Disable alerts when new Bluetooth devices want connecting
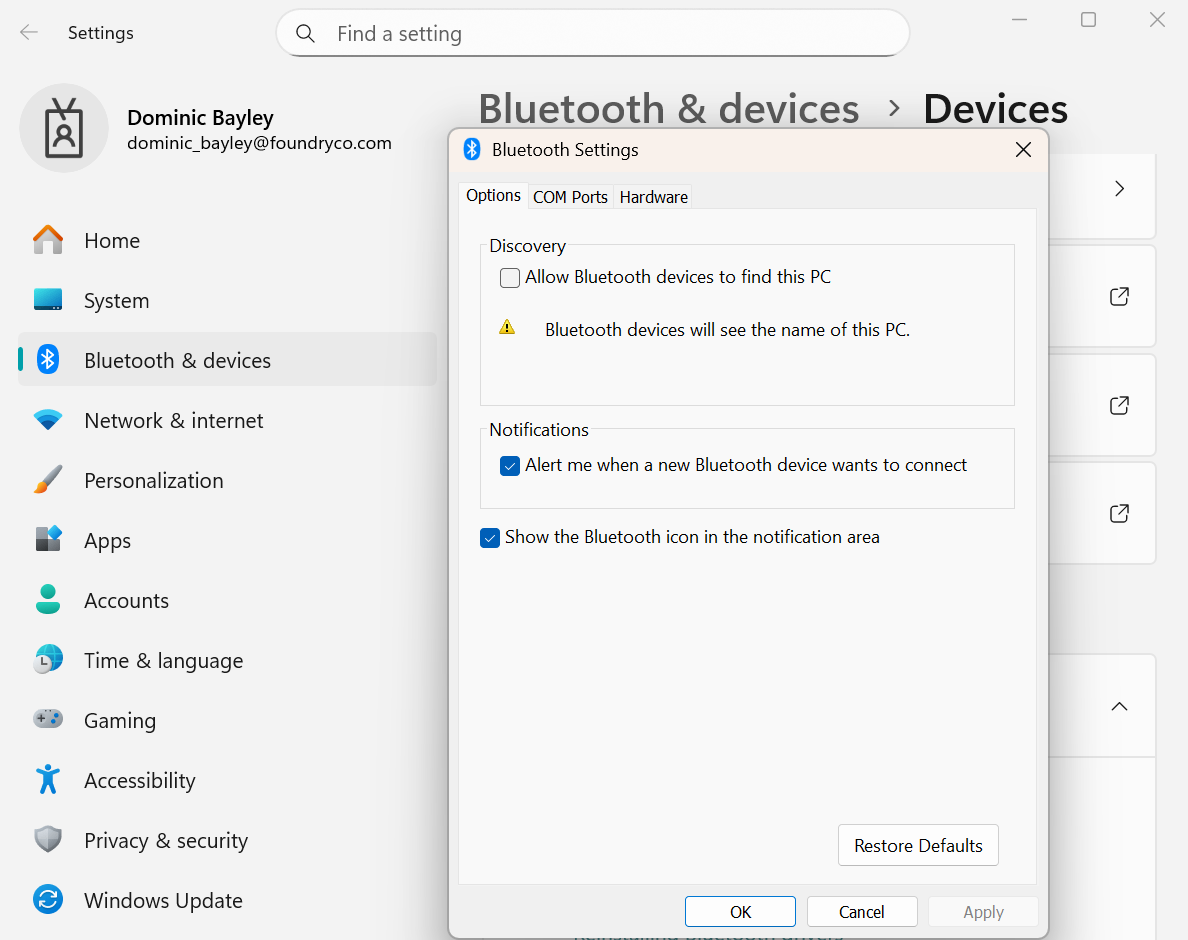The width and height of the screenshot is (1188, 940). pos(510,465)
